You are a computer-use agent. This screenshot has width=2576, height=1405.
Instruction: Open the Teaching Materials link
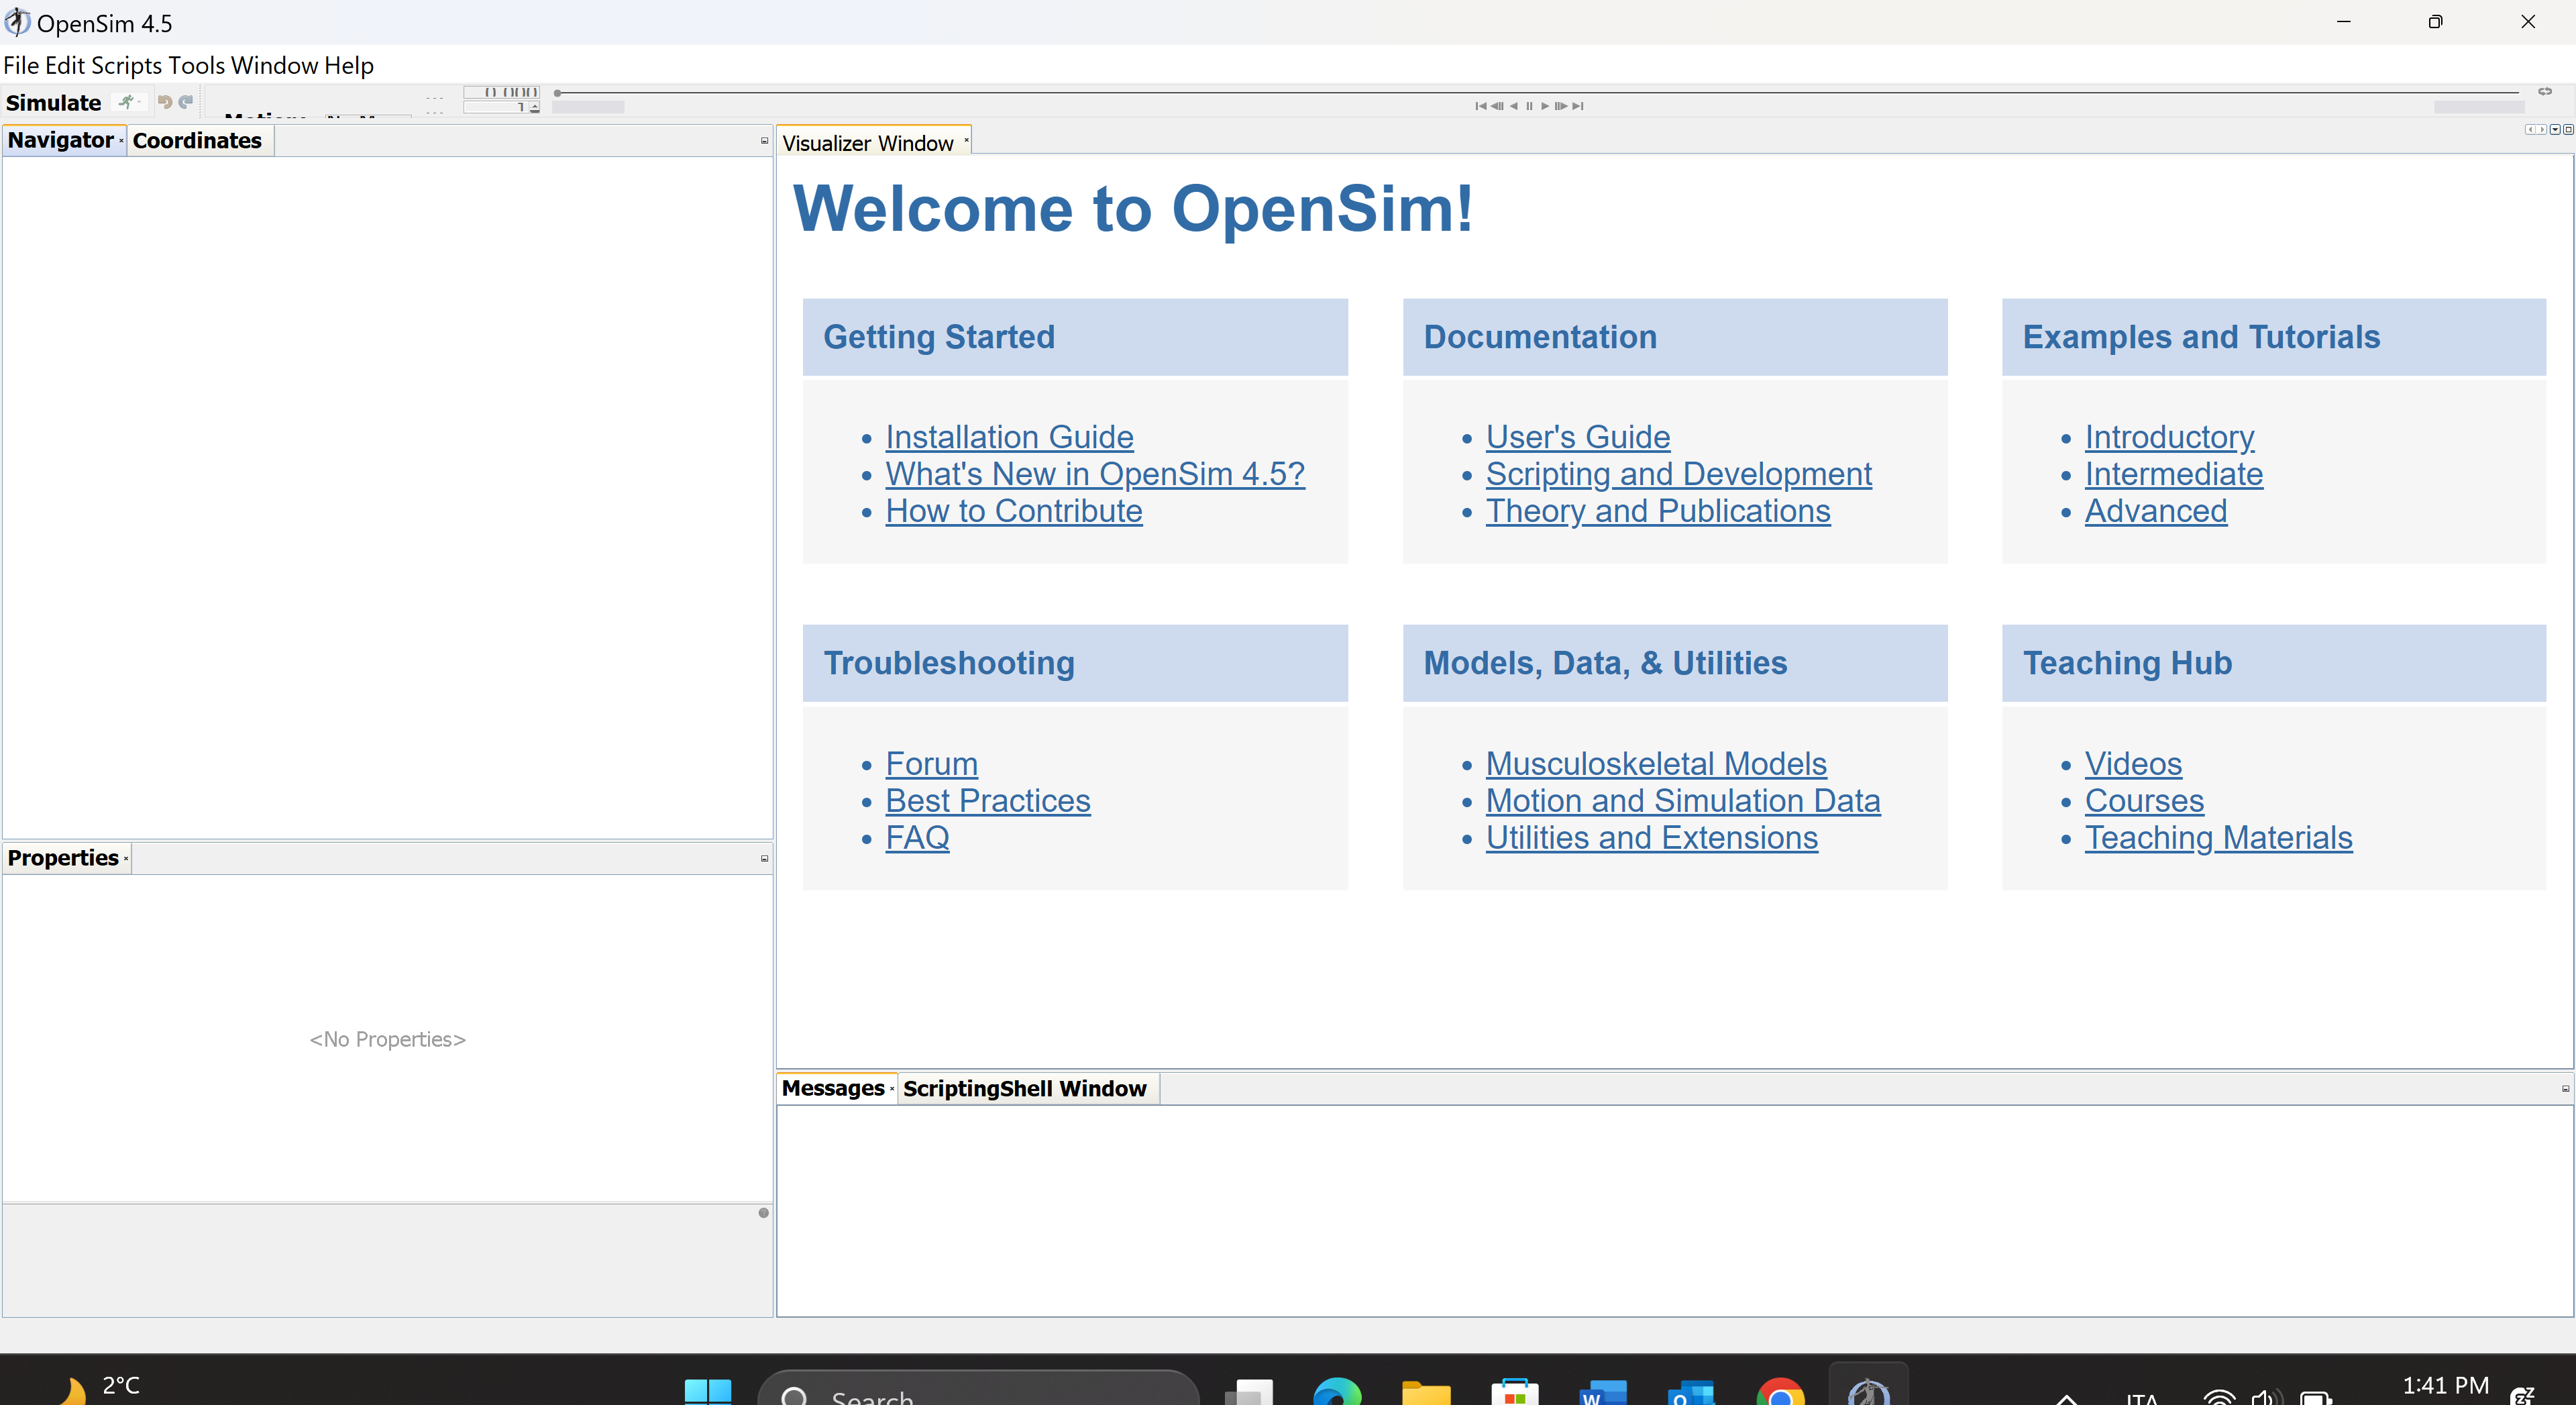click(x=2219, y=838)
